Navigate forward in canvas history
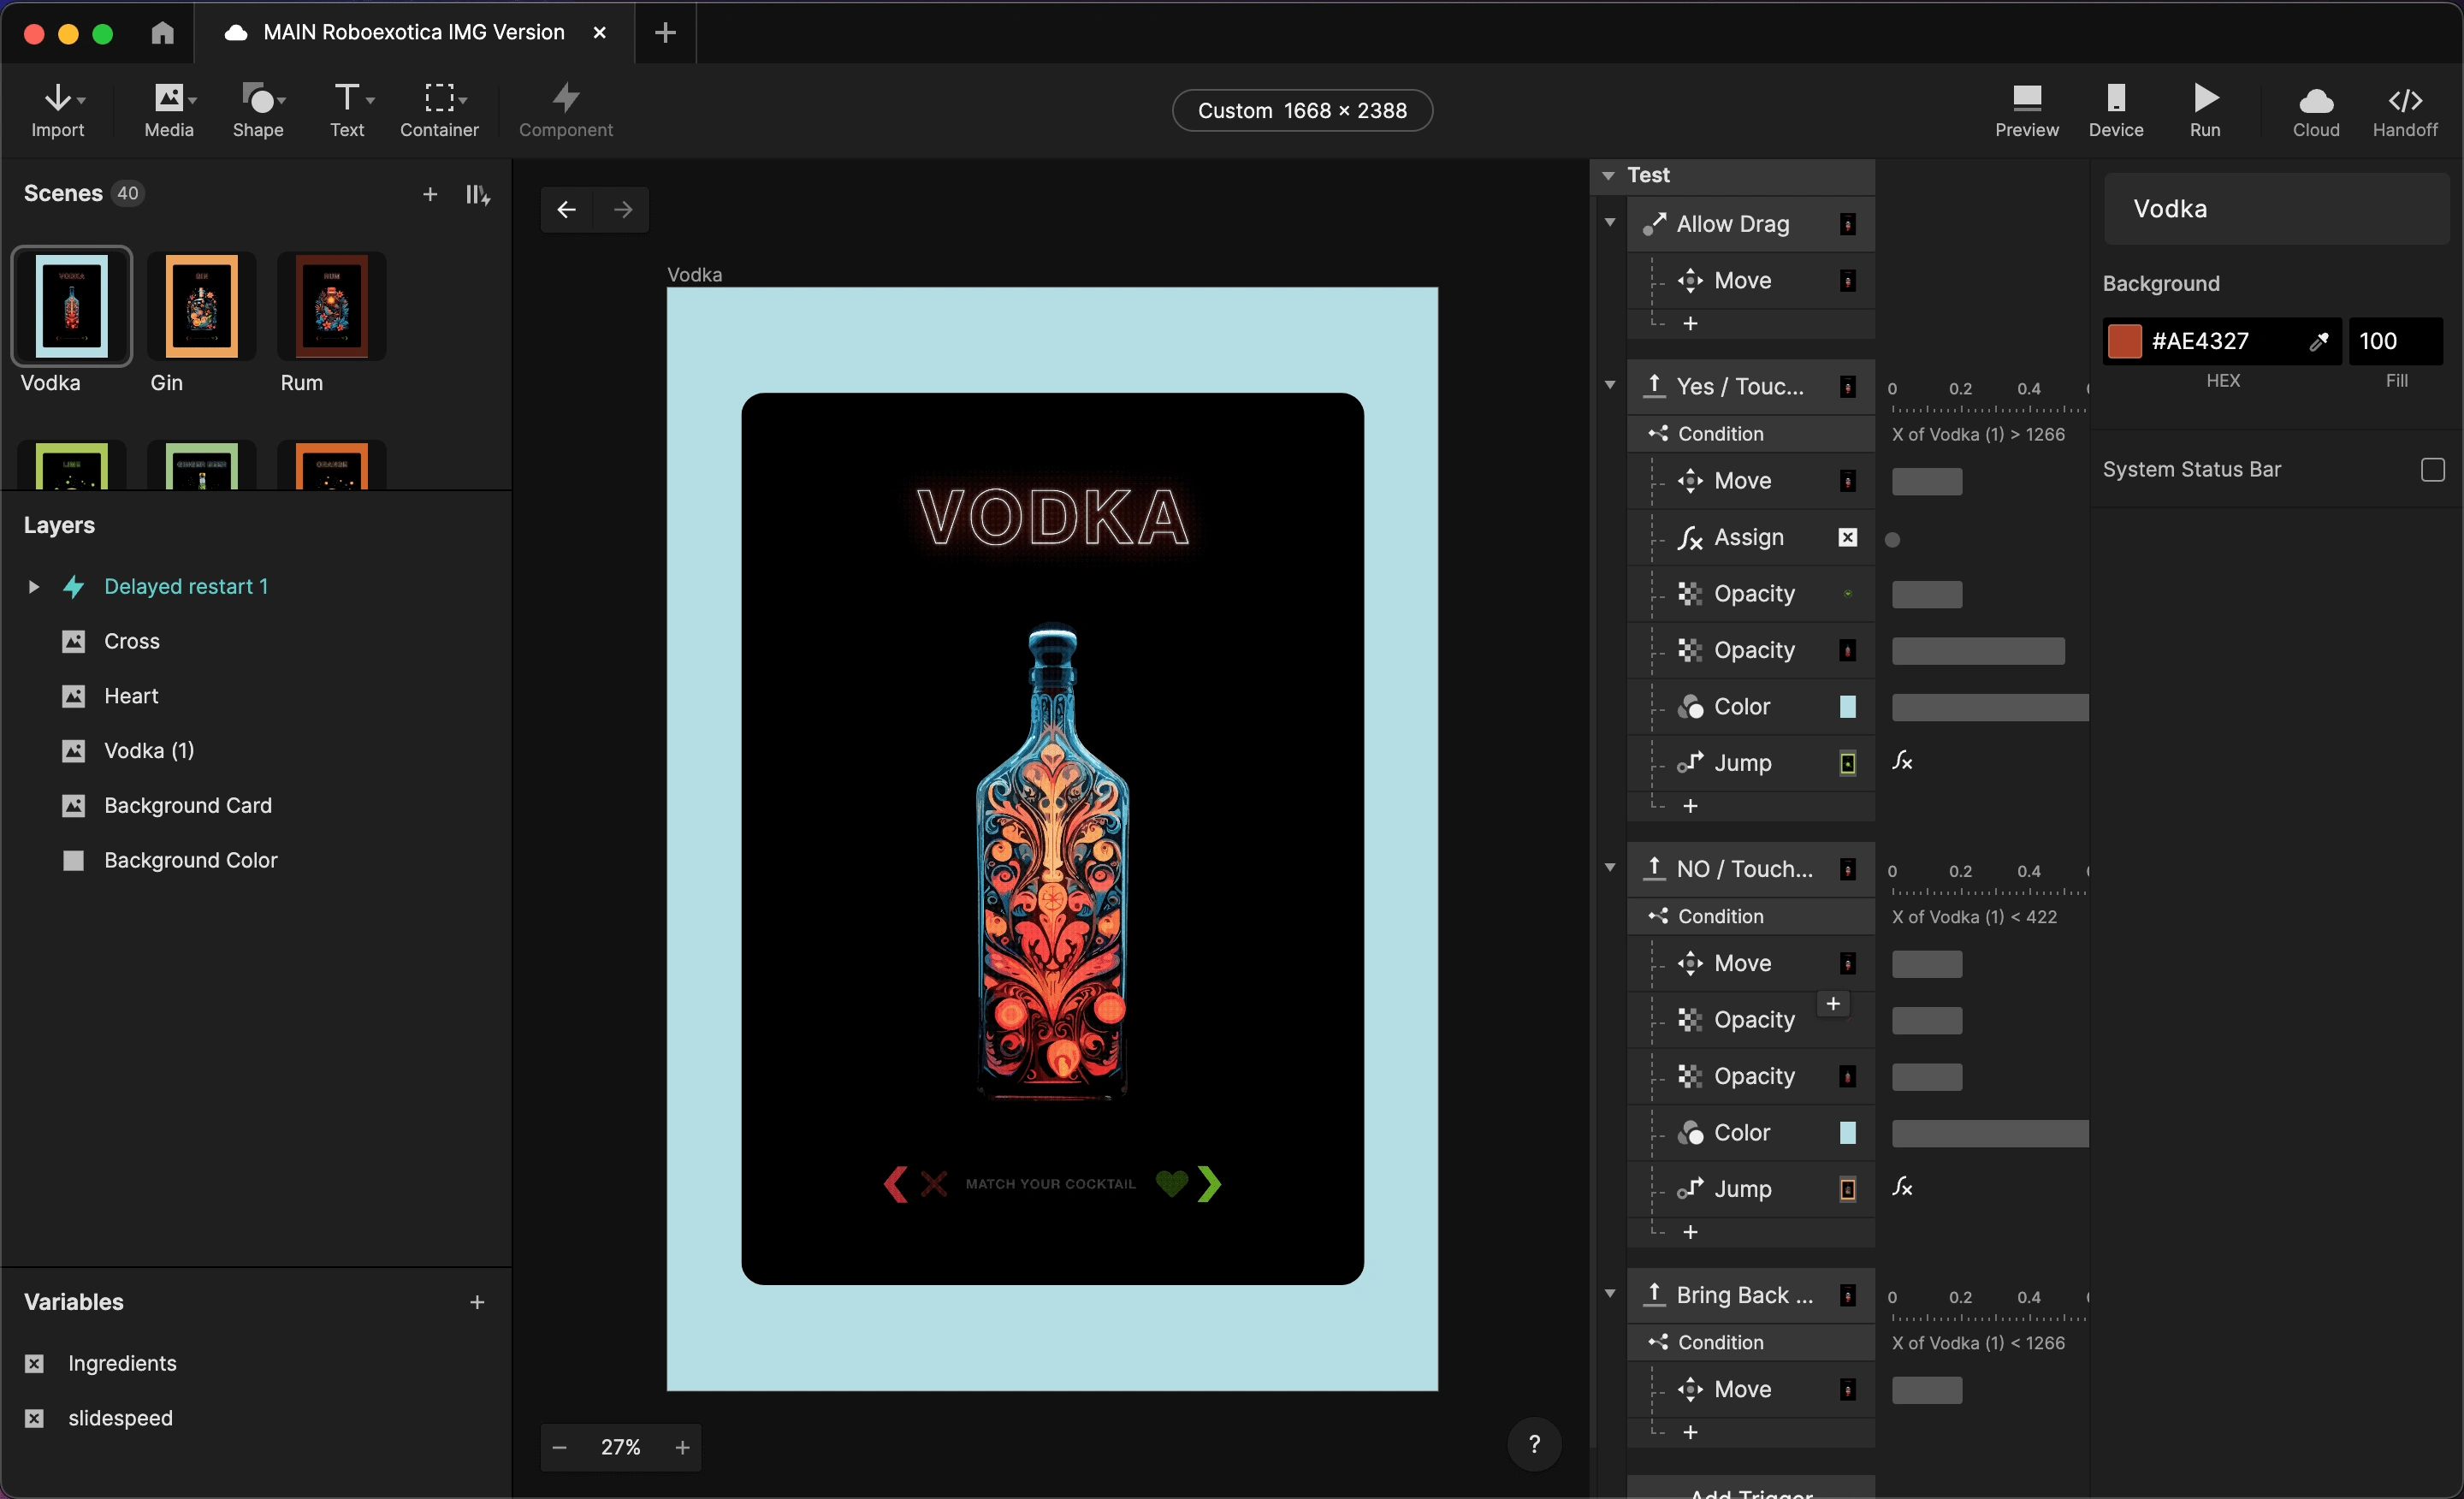 point(623,210)
